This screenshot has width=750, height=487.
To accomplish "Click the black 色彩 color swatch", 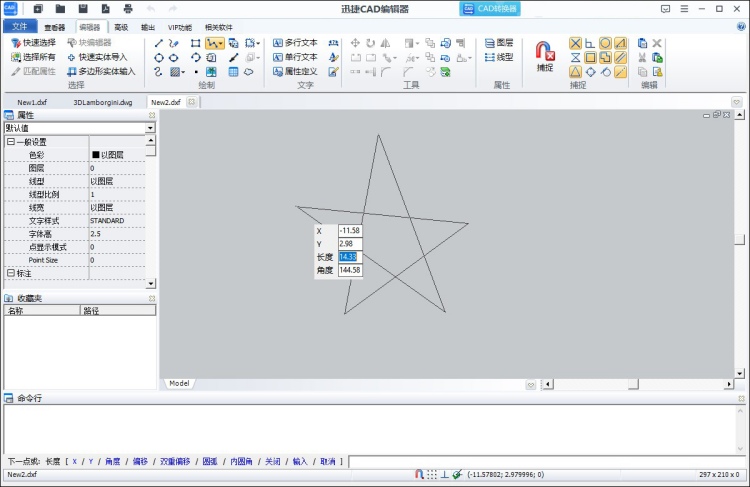I will click(96, 155).
